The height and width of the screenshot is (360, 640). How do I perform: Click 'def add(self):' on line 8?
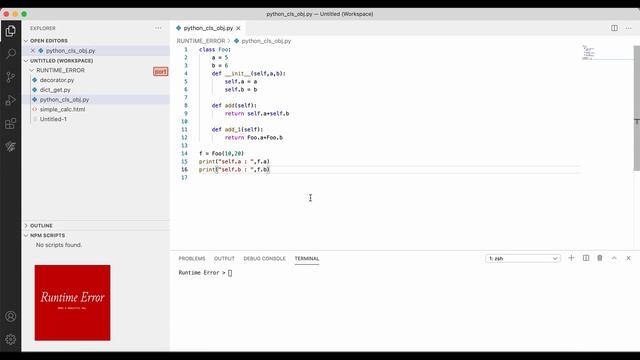[234, 105]
